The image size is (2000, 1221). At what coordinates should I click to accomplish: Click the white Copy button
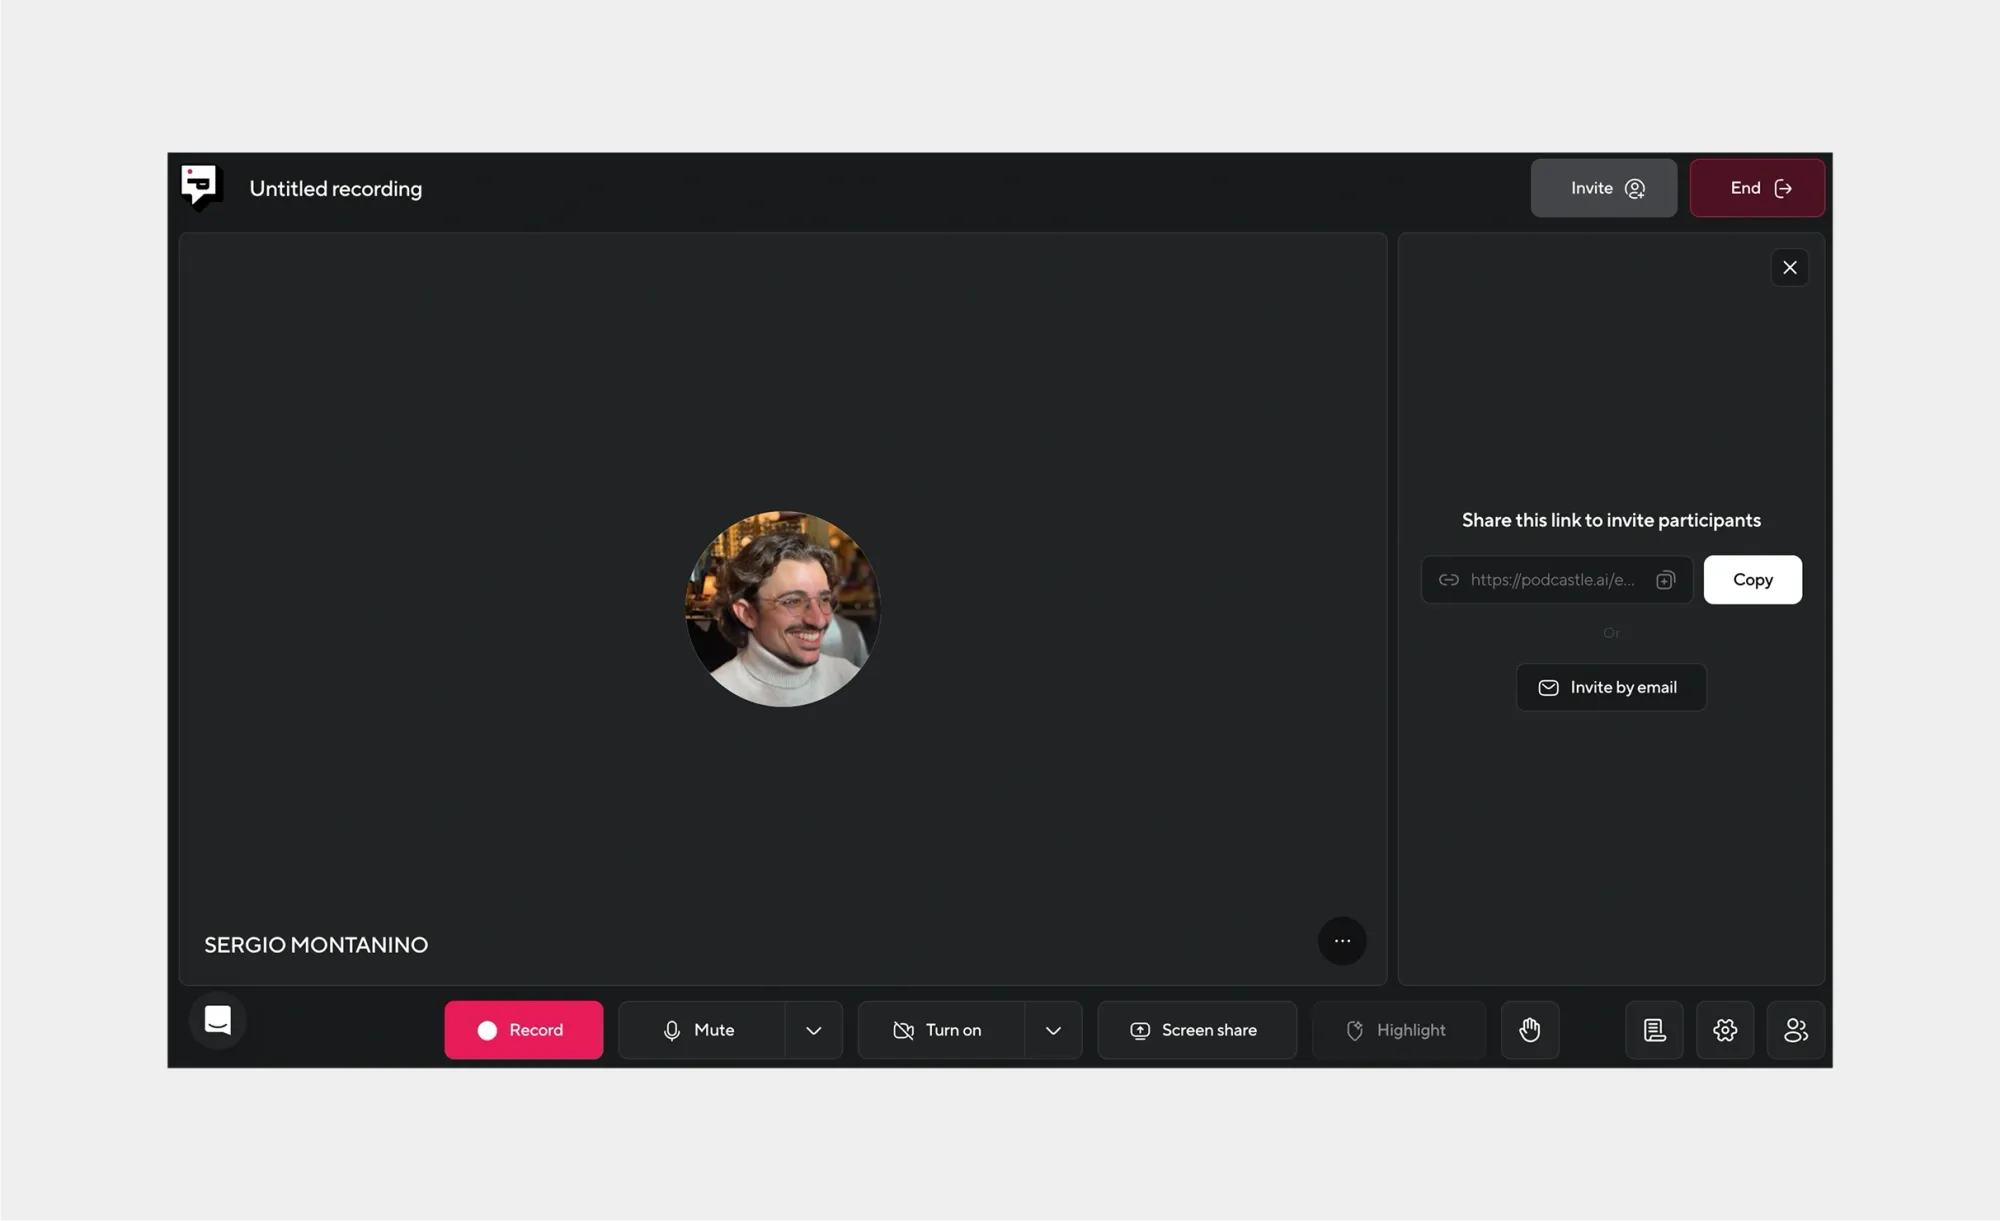point(1752,580)
